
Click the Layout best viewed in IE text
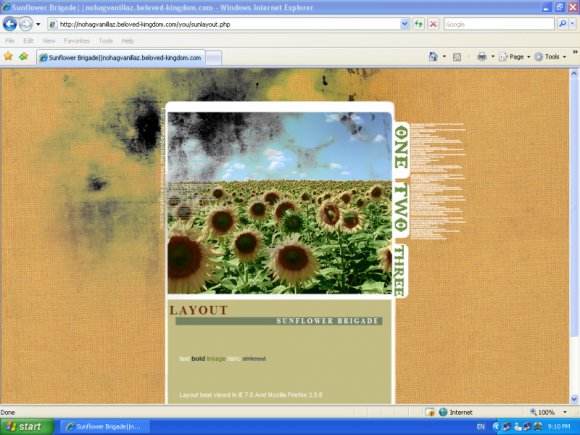(x=251, y=395)
